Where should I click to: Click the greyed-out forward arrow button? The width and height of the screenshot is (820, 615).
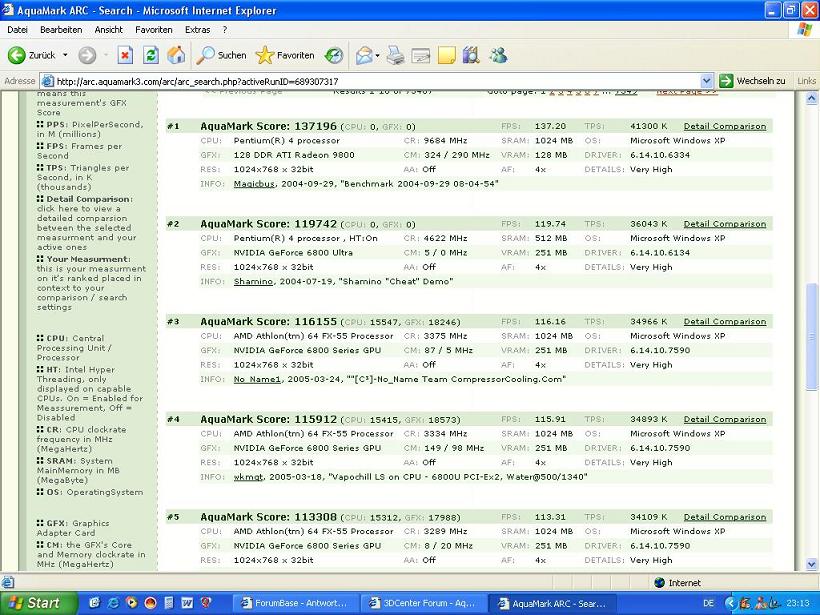click(x=87, y=55)
